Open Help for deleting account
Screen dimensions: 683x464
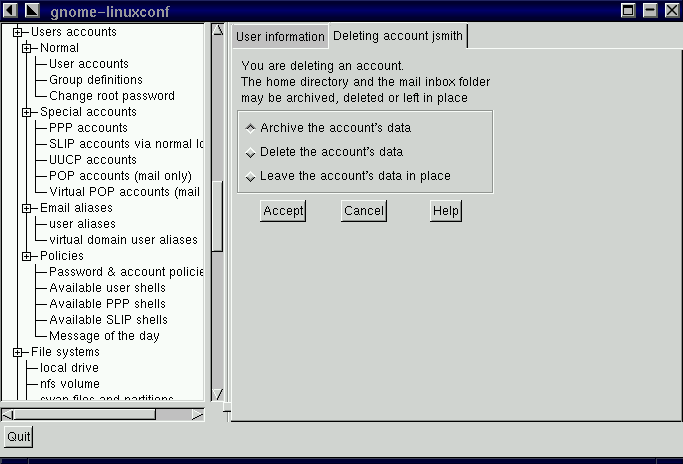click(446, 211)
